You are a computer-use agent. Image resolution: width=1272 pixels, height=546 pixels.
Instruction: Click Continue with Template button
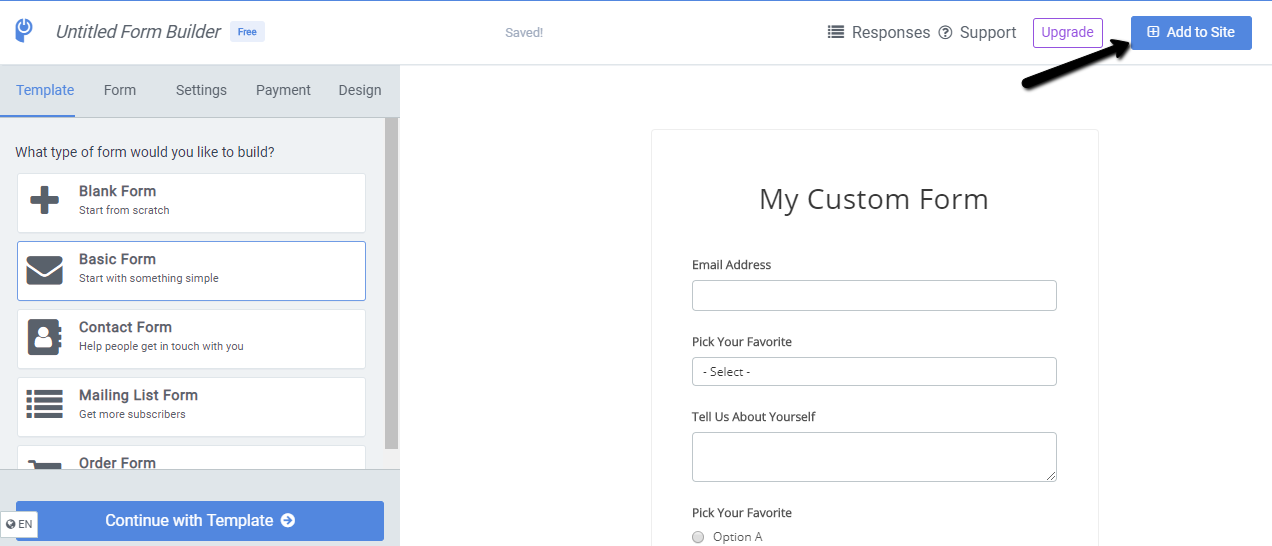200,520
